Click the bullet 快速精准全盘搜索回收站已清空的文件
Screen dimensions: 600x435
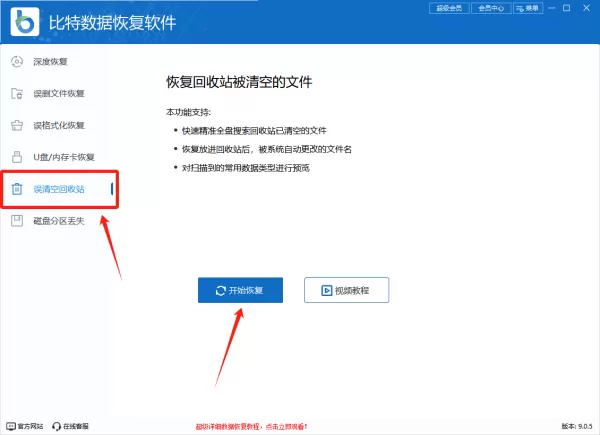pyautogui.click(x=254, y=131)
